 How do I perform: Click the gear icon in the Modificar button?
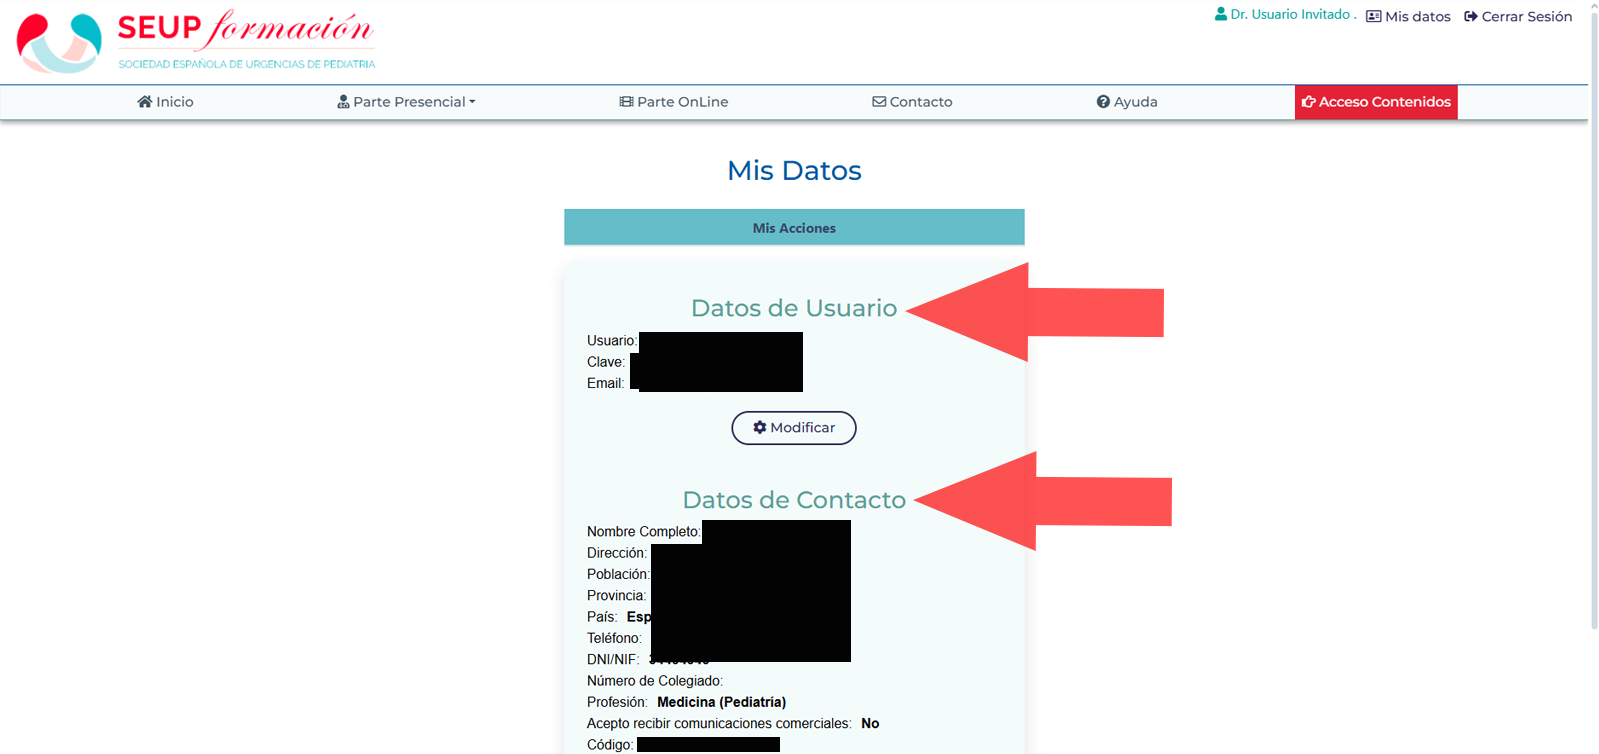coord(760,428)
